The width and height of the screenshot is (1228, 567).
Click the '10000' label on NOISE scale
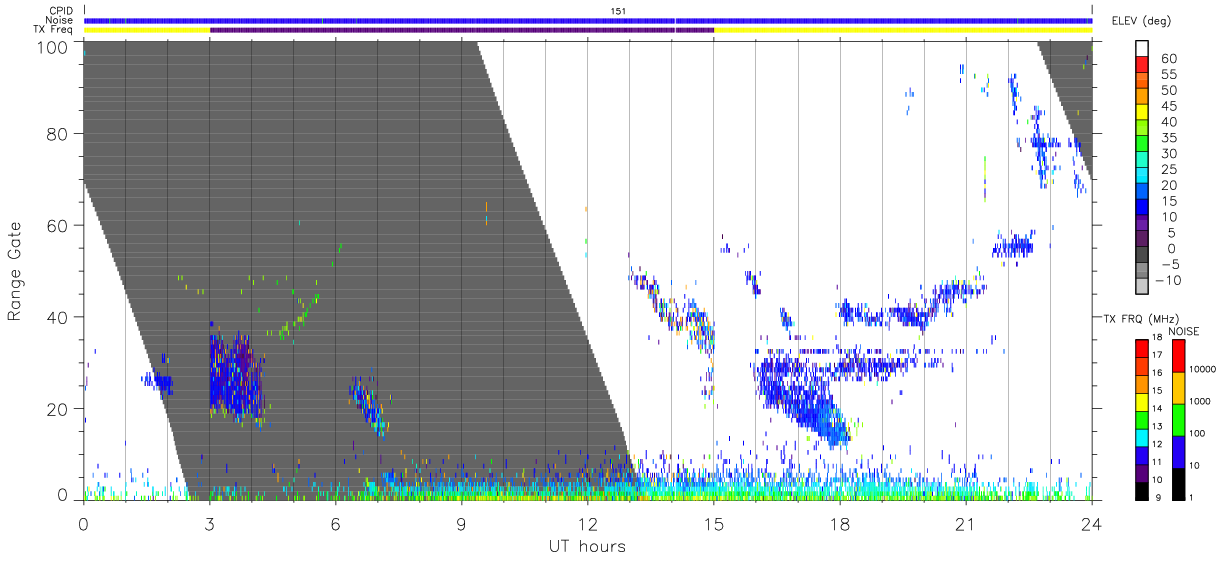coord(1203,369)
